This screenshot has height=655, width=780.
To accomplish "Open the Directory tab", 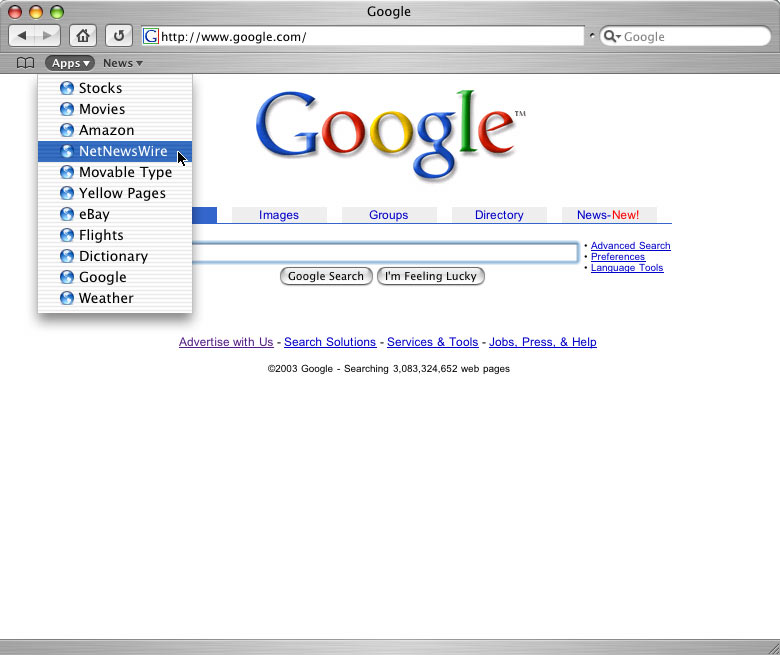I will (x=499, y=215).
